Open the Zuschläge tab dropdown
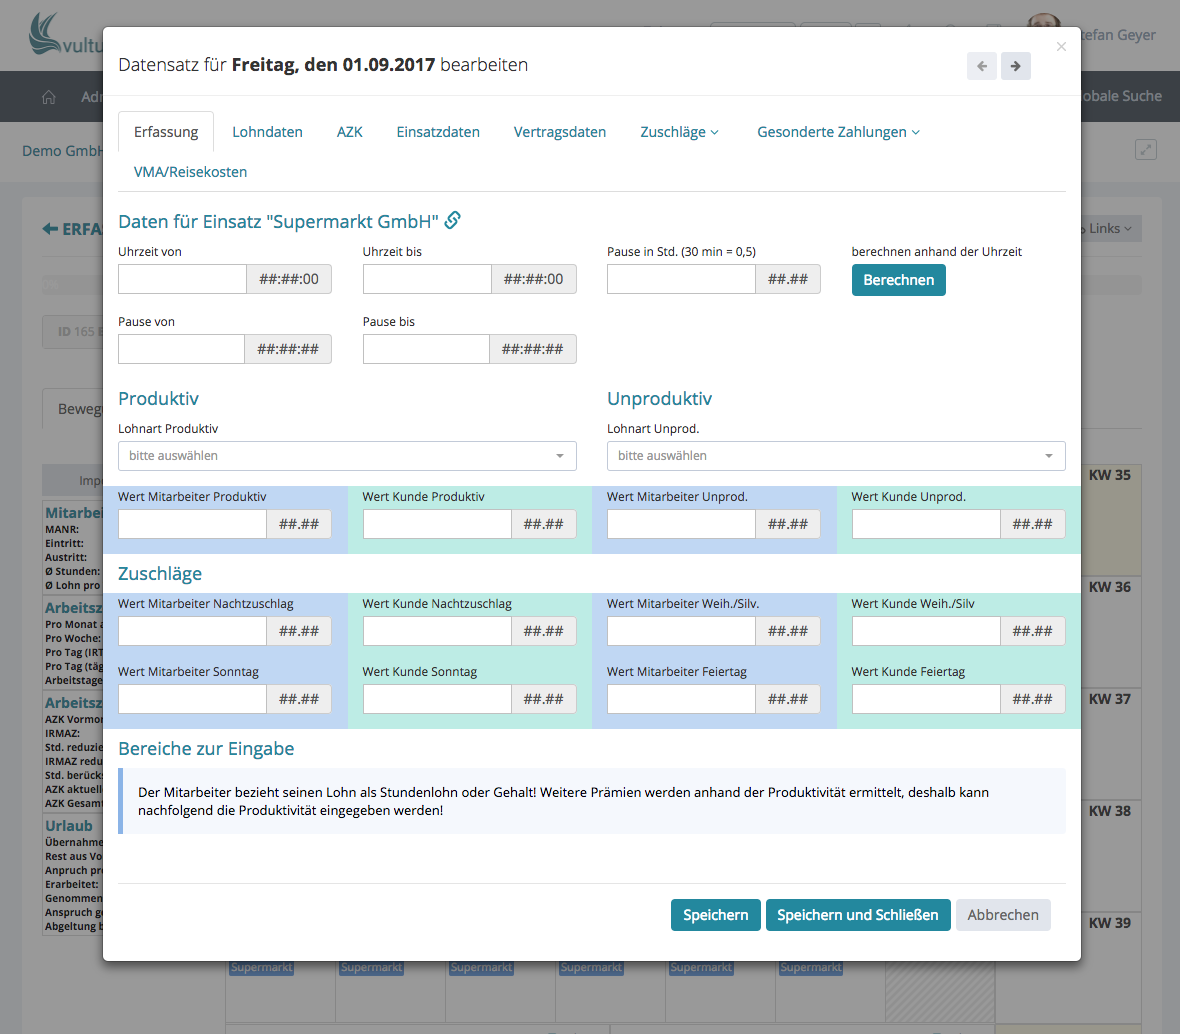This screenshot has height=1034, width=1180. tap(679, 132)
